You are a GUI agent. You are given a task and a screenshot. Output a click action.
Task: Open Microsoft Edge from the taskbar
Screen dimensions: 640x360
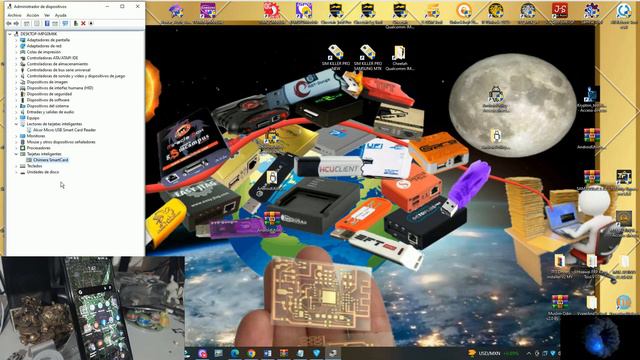click(235, 353)
